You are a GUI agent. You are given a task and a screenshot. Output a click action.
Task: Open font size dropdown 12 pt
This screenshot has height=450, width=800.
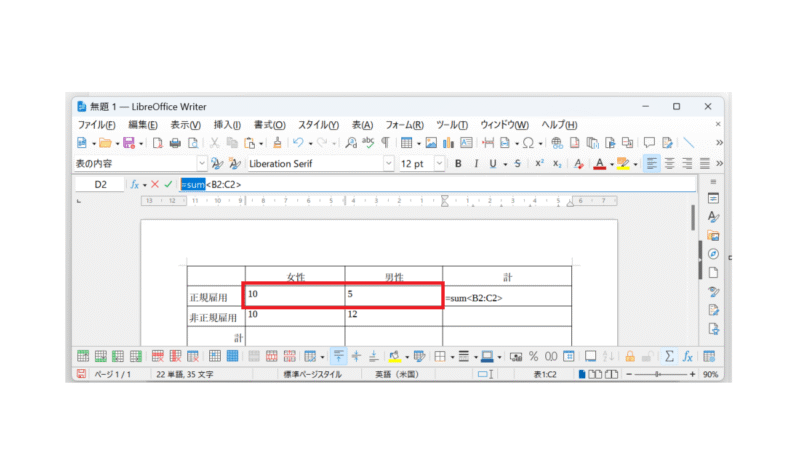click(x=439, y=164)
